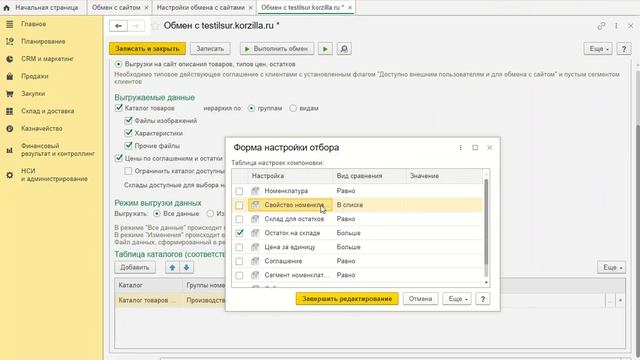Get link using the chain icon
The width and height of the screenshot is (640, 360).
pyautogui.click(x=601, y=26)
